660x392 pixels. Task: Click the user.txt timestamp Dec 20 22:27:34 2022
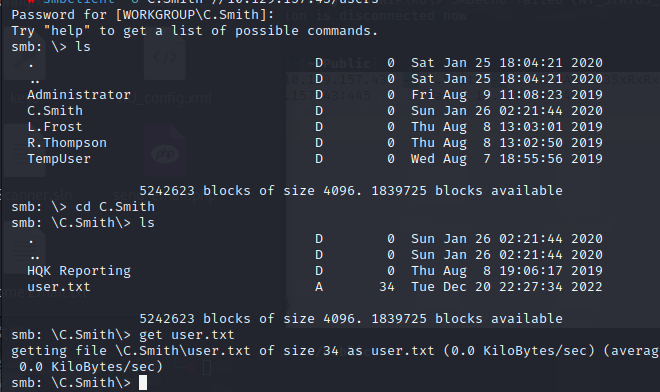tap(507, 287)
